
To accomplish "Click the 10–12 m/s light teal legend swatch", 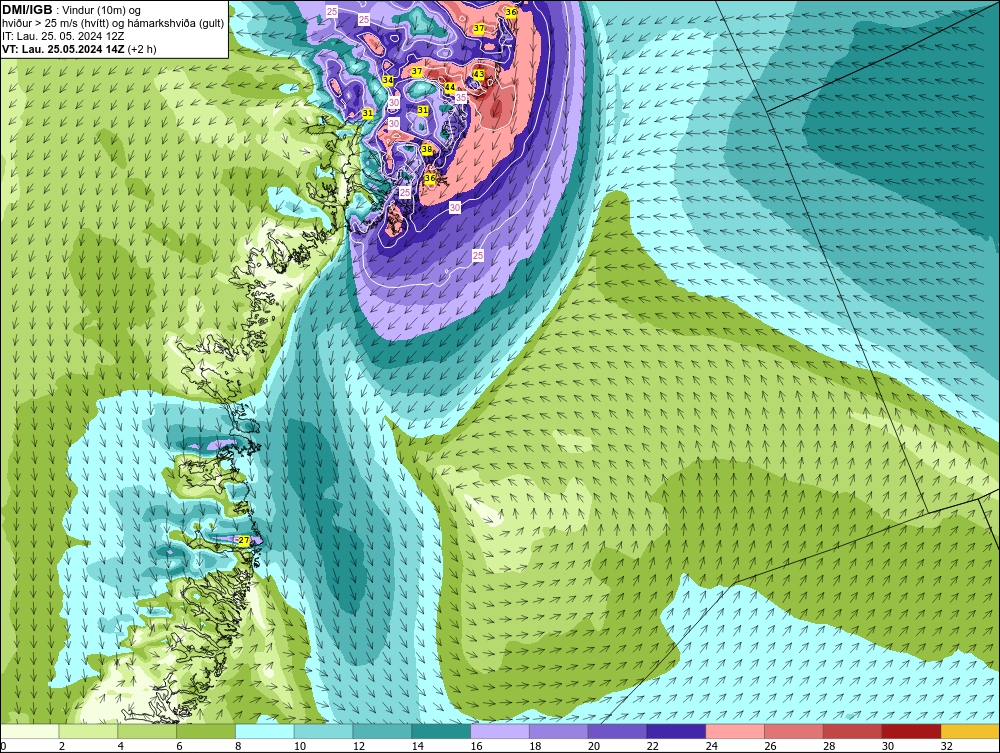I will pos(323,731).
